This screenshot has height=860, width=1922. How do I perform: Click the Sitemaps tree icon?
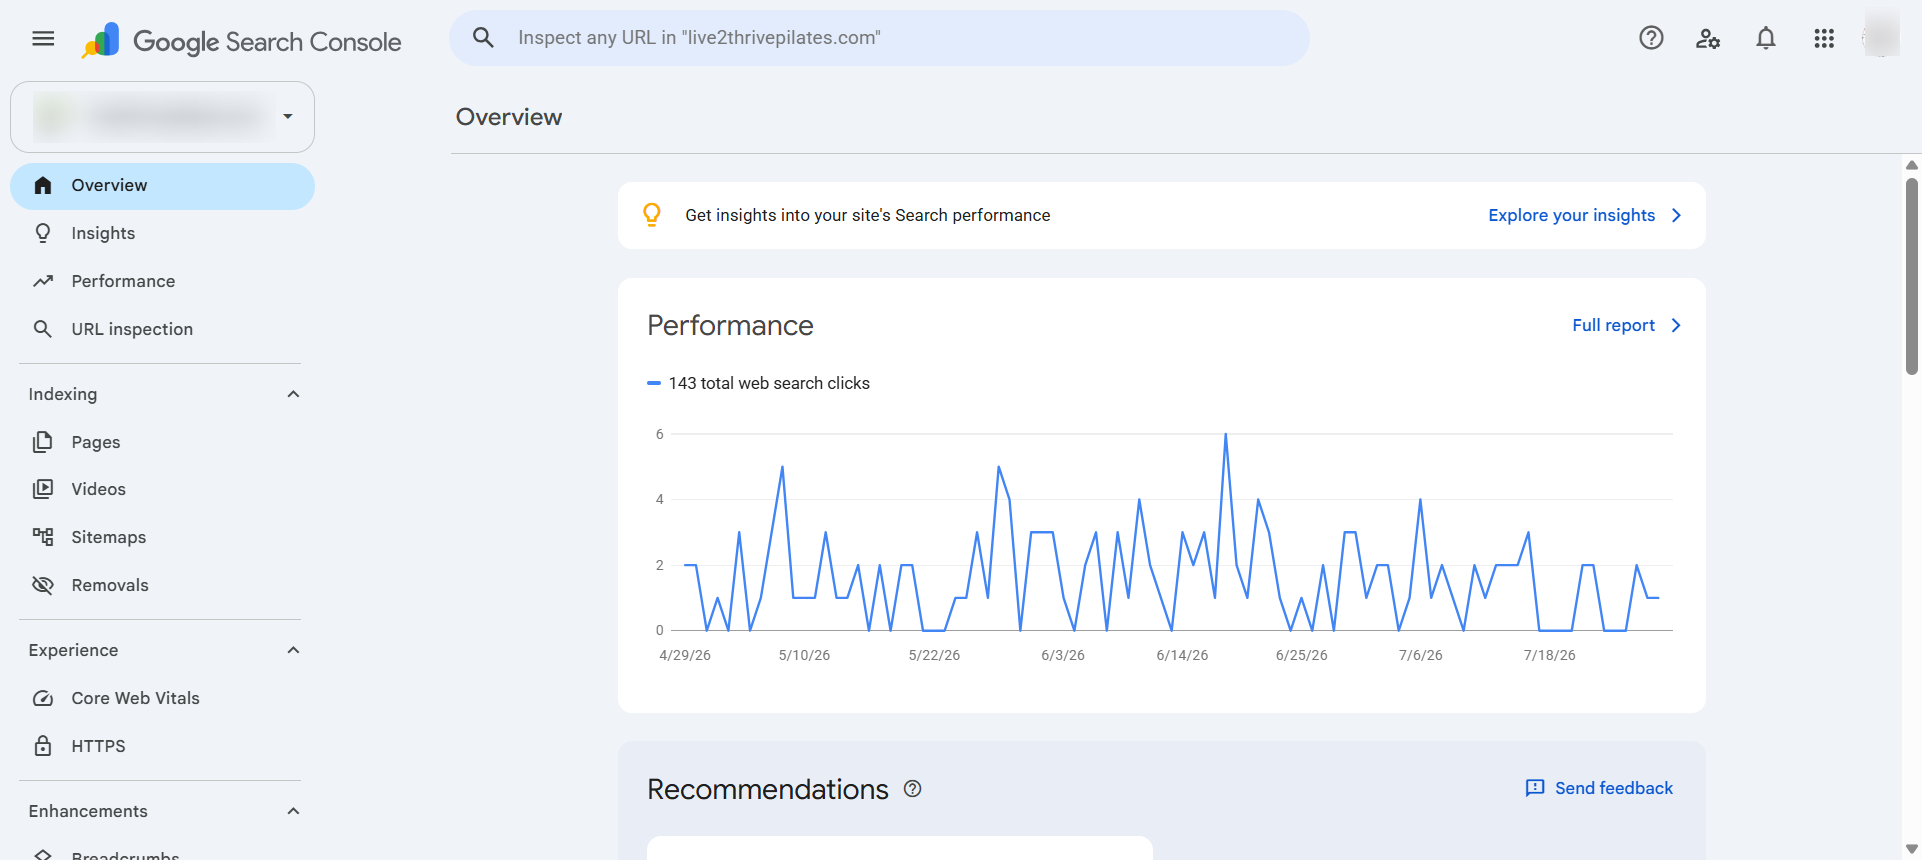click(43, 537)
